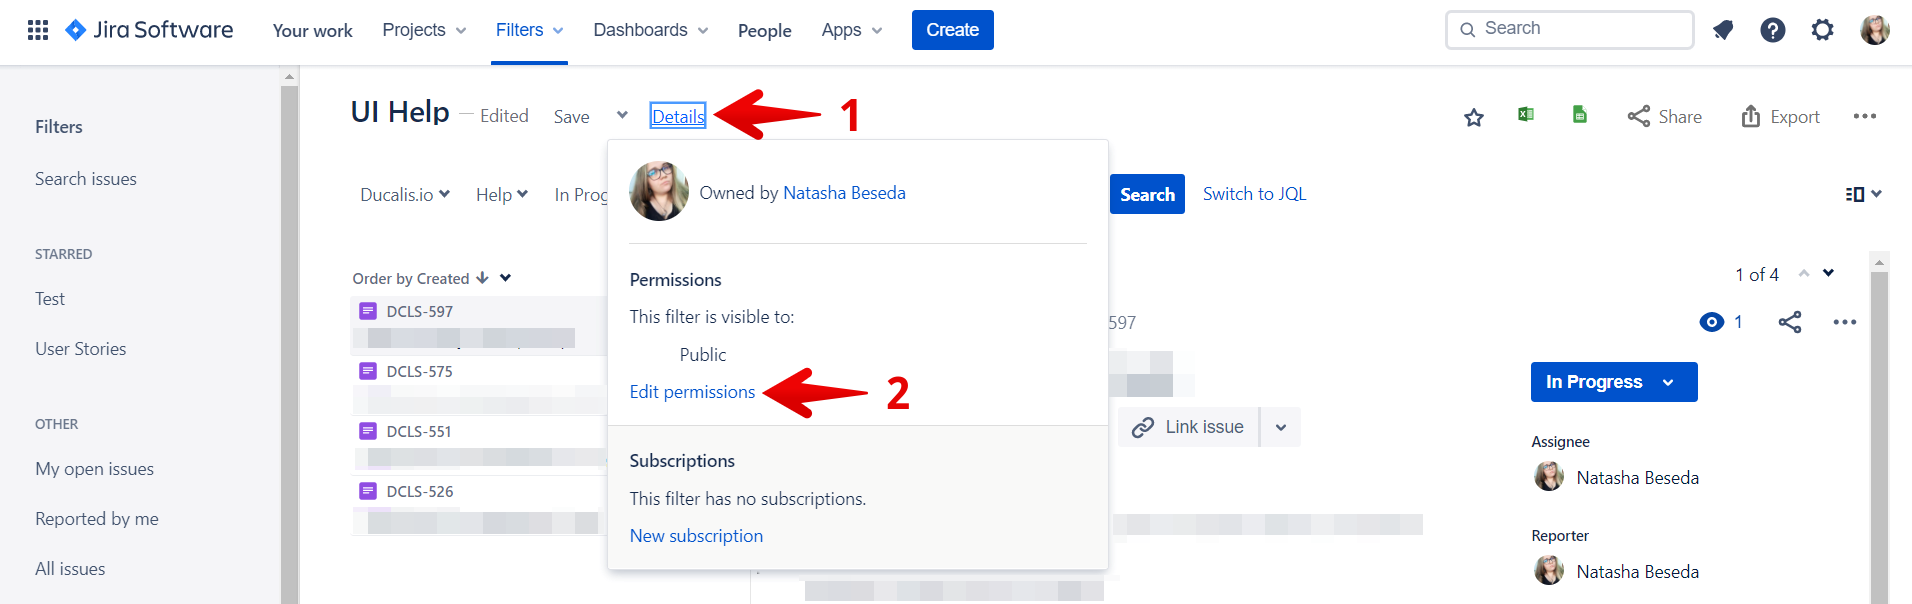The height and width of the screenshot is (604, 1912).
Task: Open the app switcher grid icon
Action: click(38, 30)
